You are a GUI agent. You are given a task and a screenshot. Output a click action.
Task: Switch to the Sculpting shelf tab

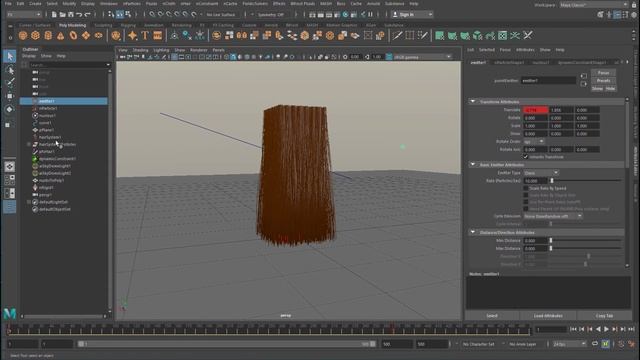103,25
